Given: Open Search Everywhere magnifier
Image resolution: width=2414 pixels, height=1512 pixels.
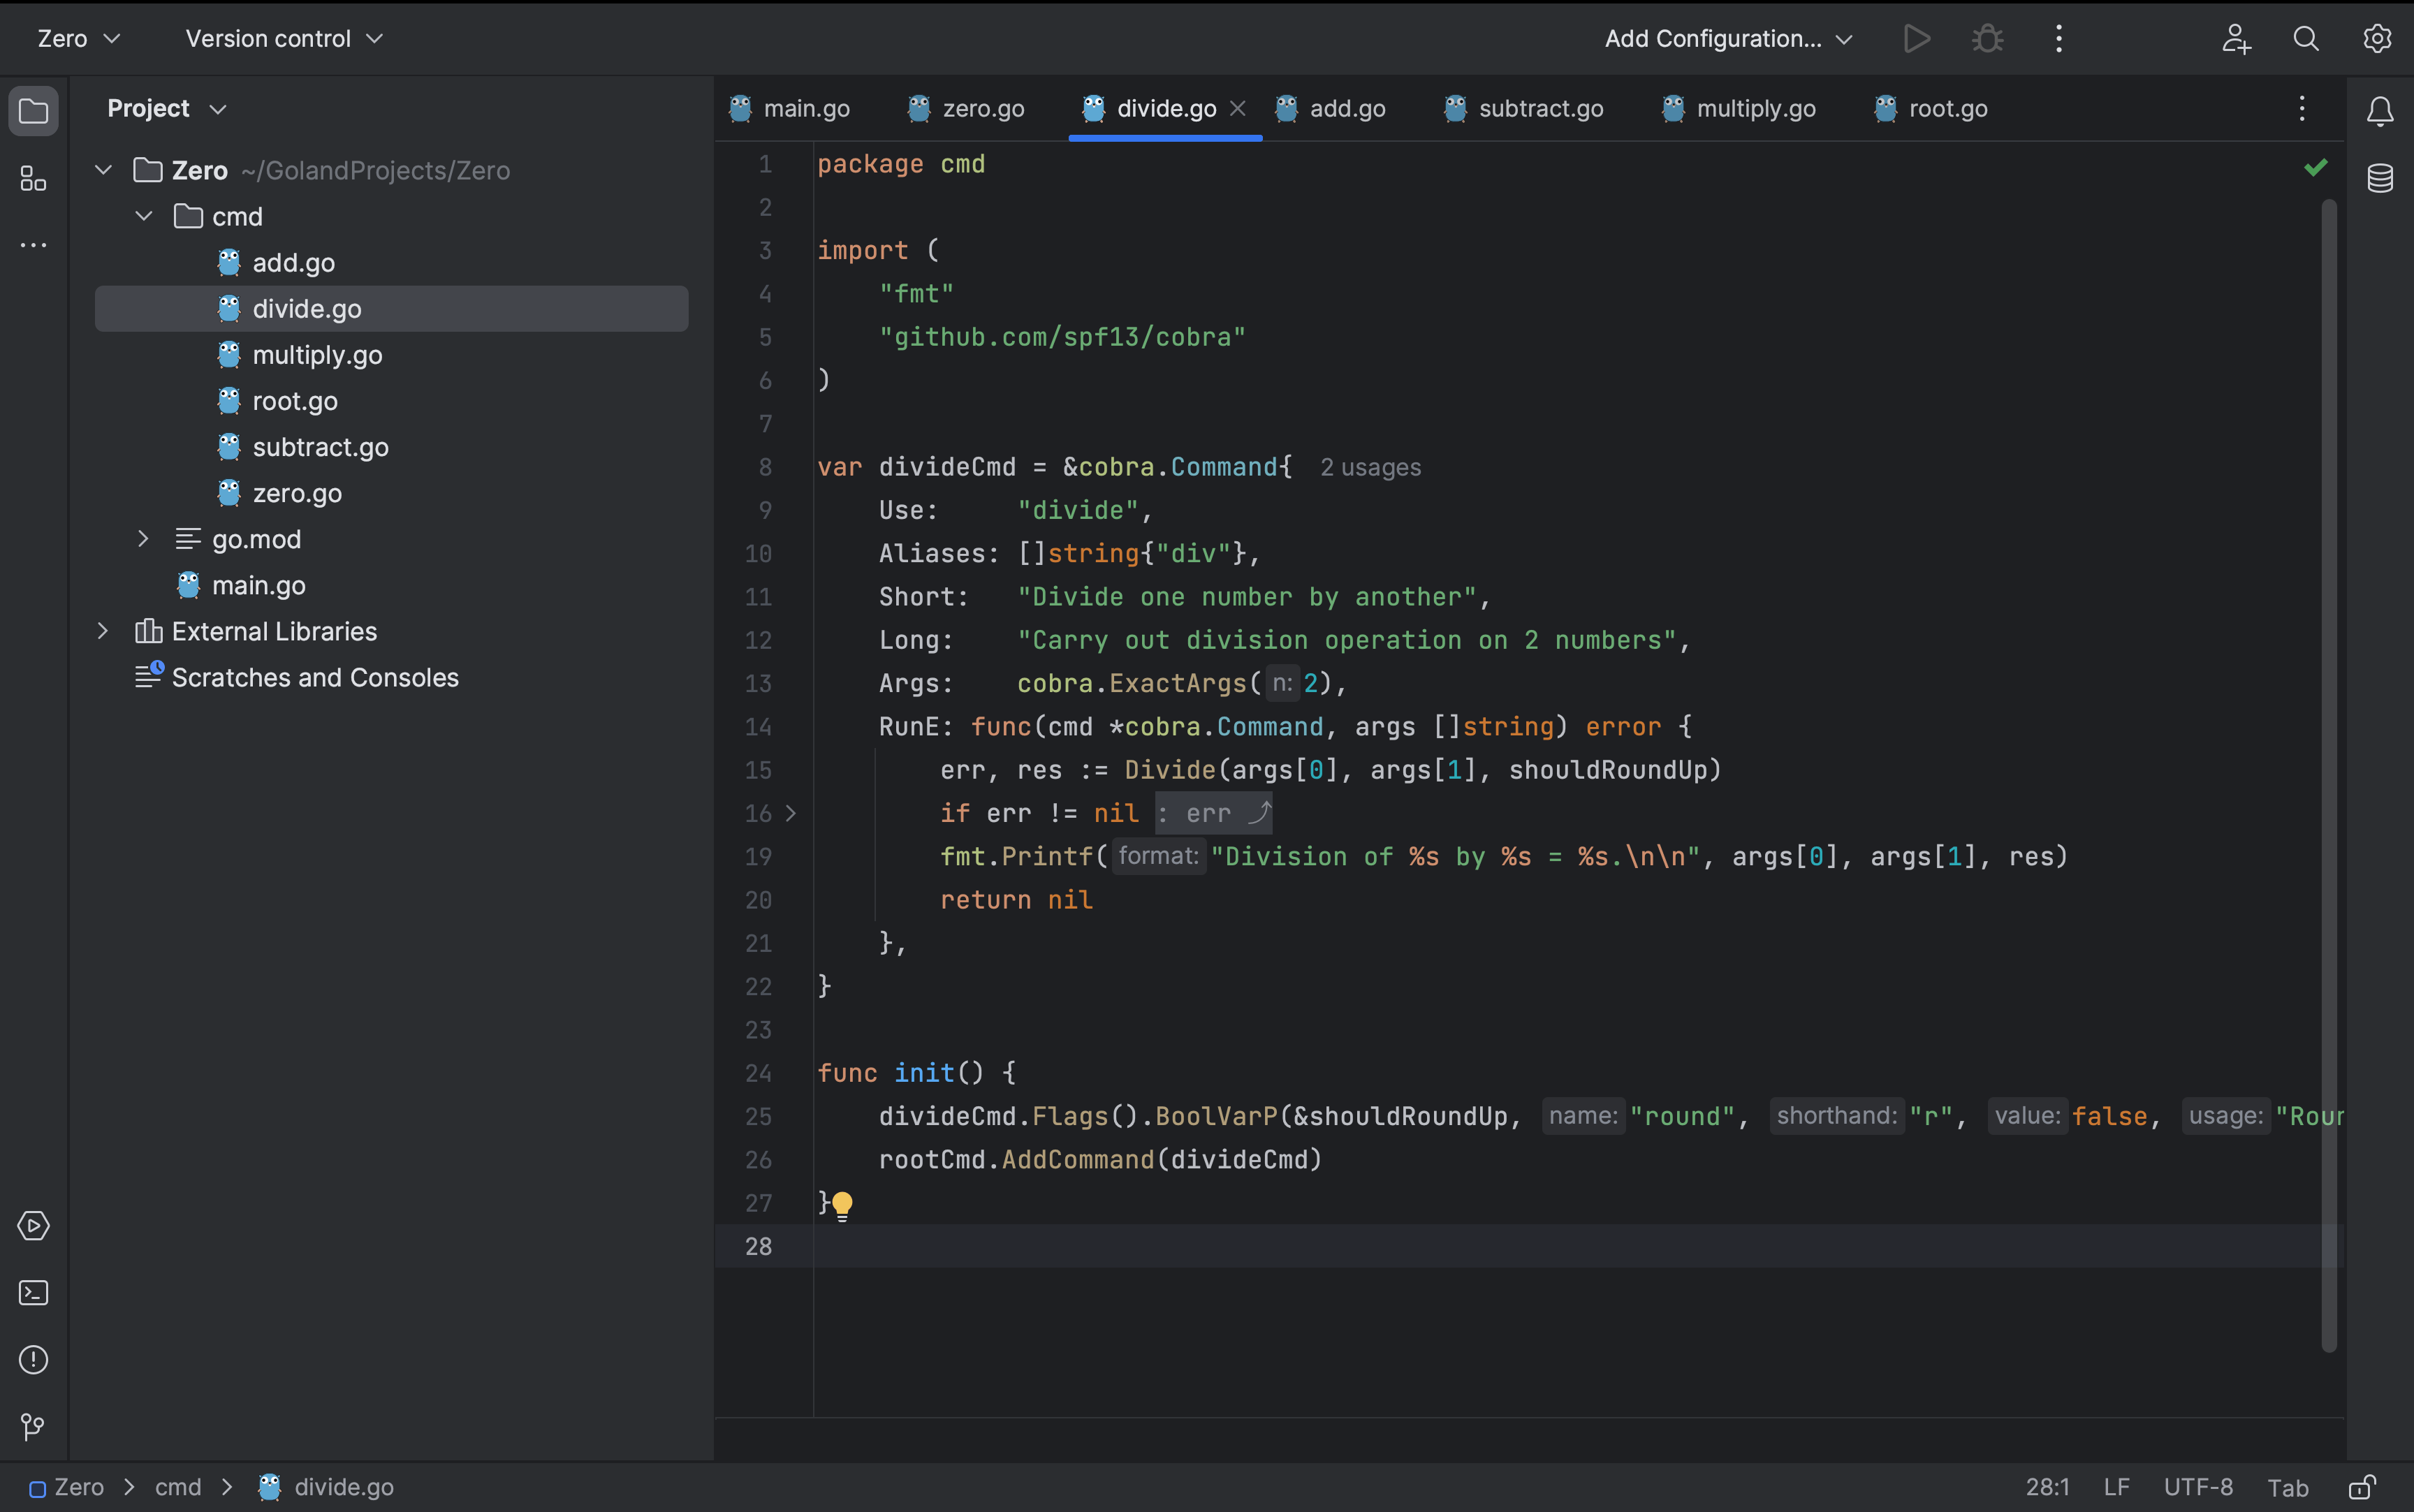Looking at the screenshot, I should click(x=2306, y=39).
